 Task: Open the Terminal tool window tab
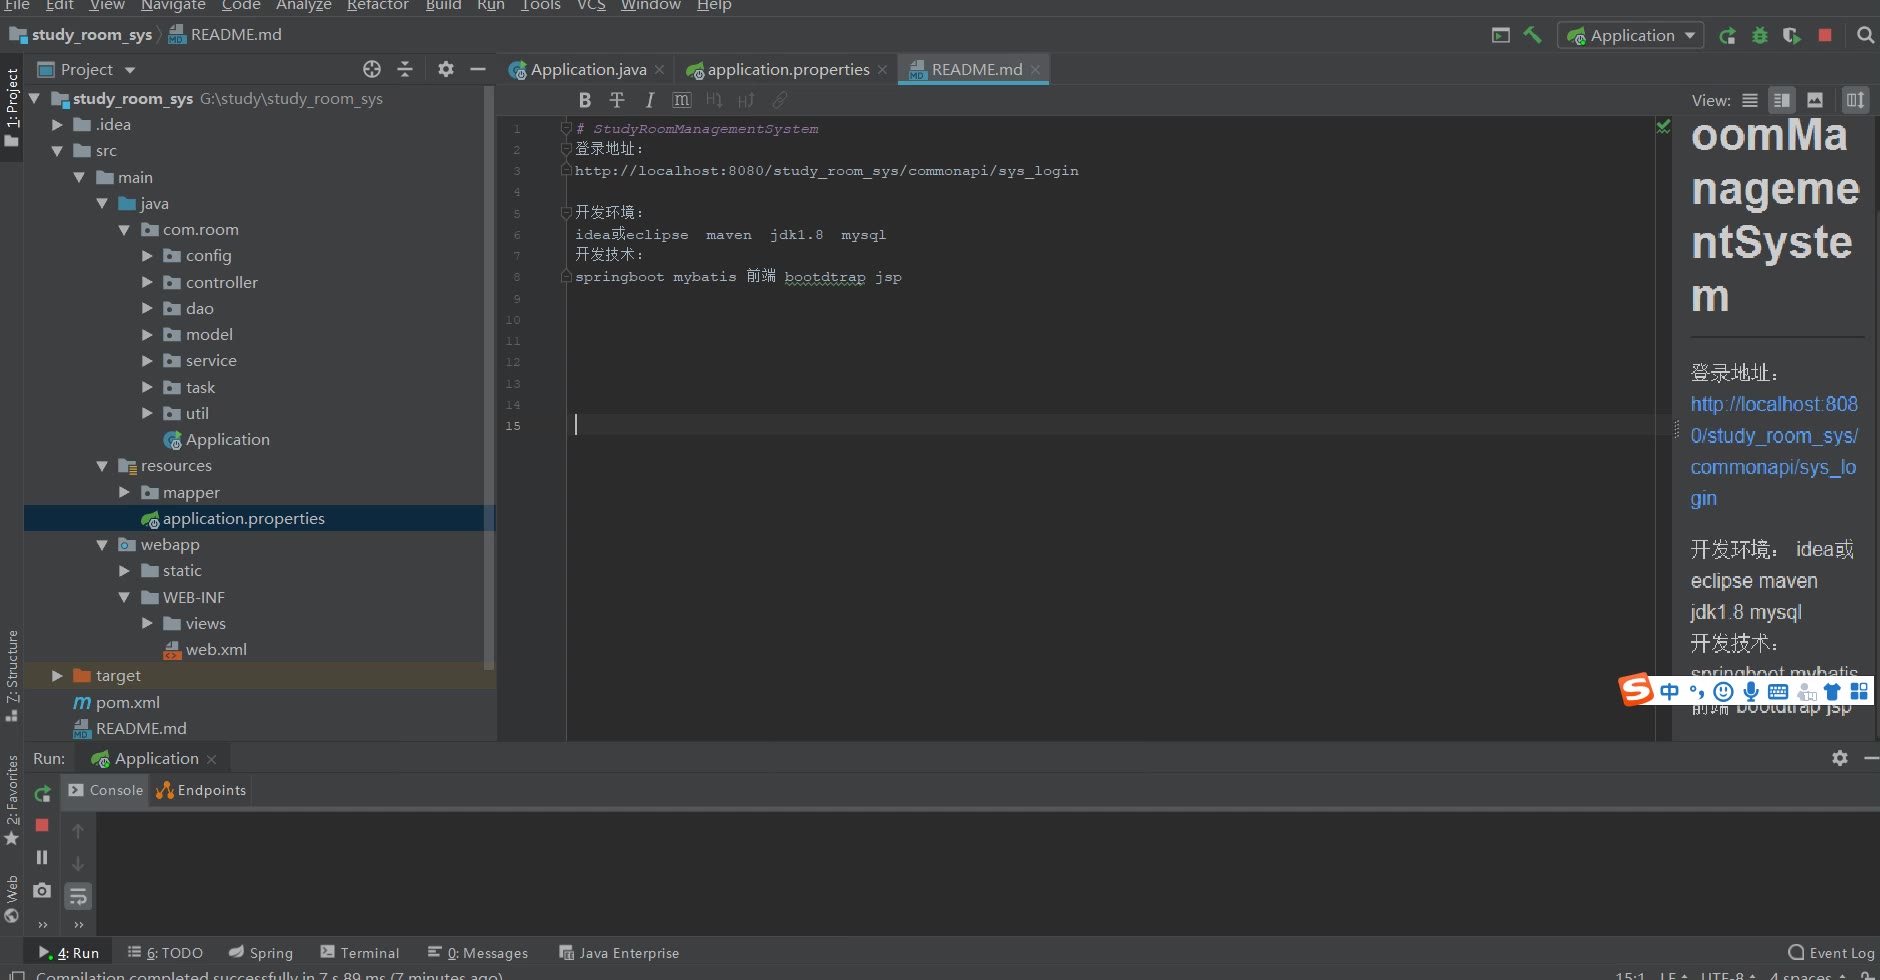360,953
